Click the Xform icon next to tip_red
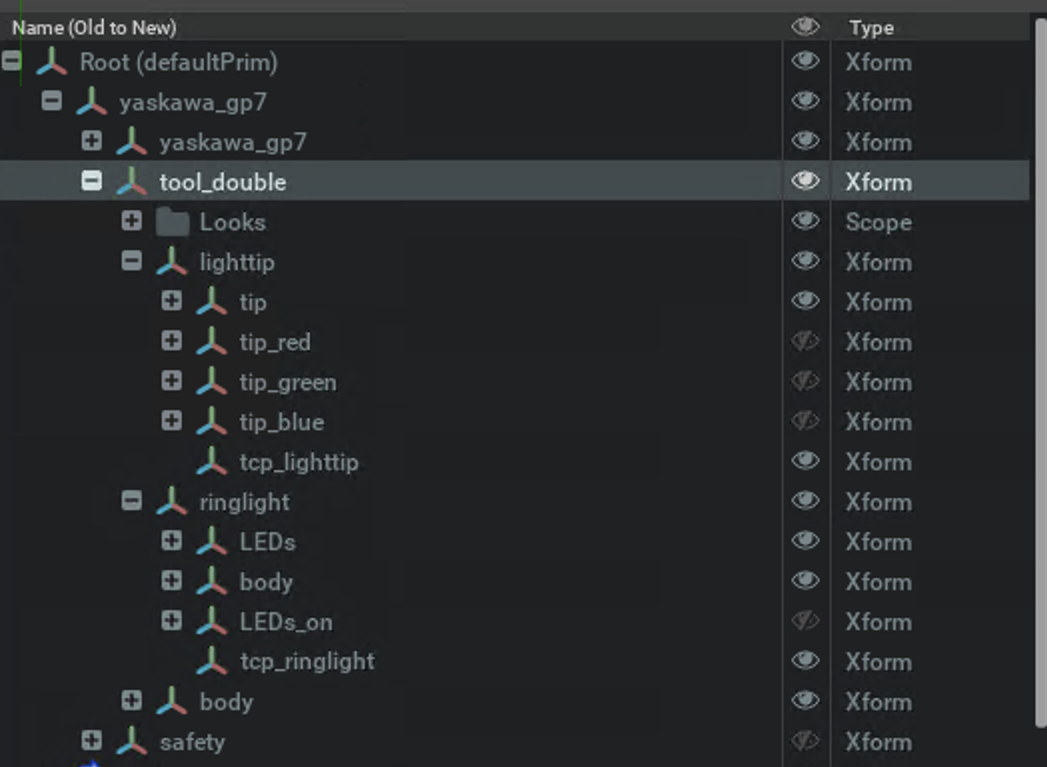 click(x=212, y=342)
